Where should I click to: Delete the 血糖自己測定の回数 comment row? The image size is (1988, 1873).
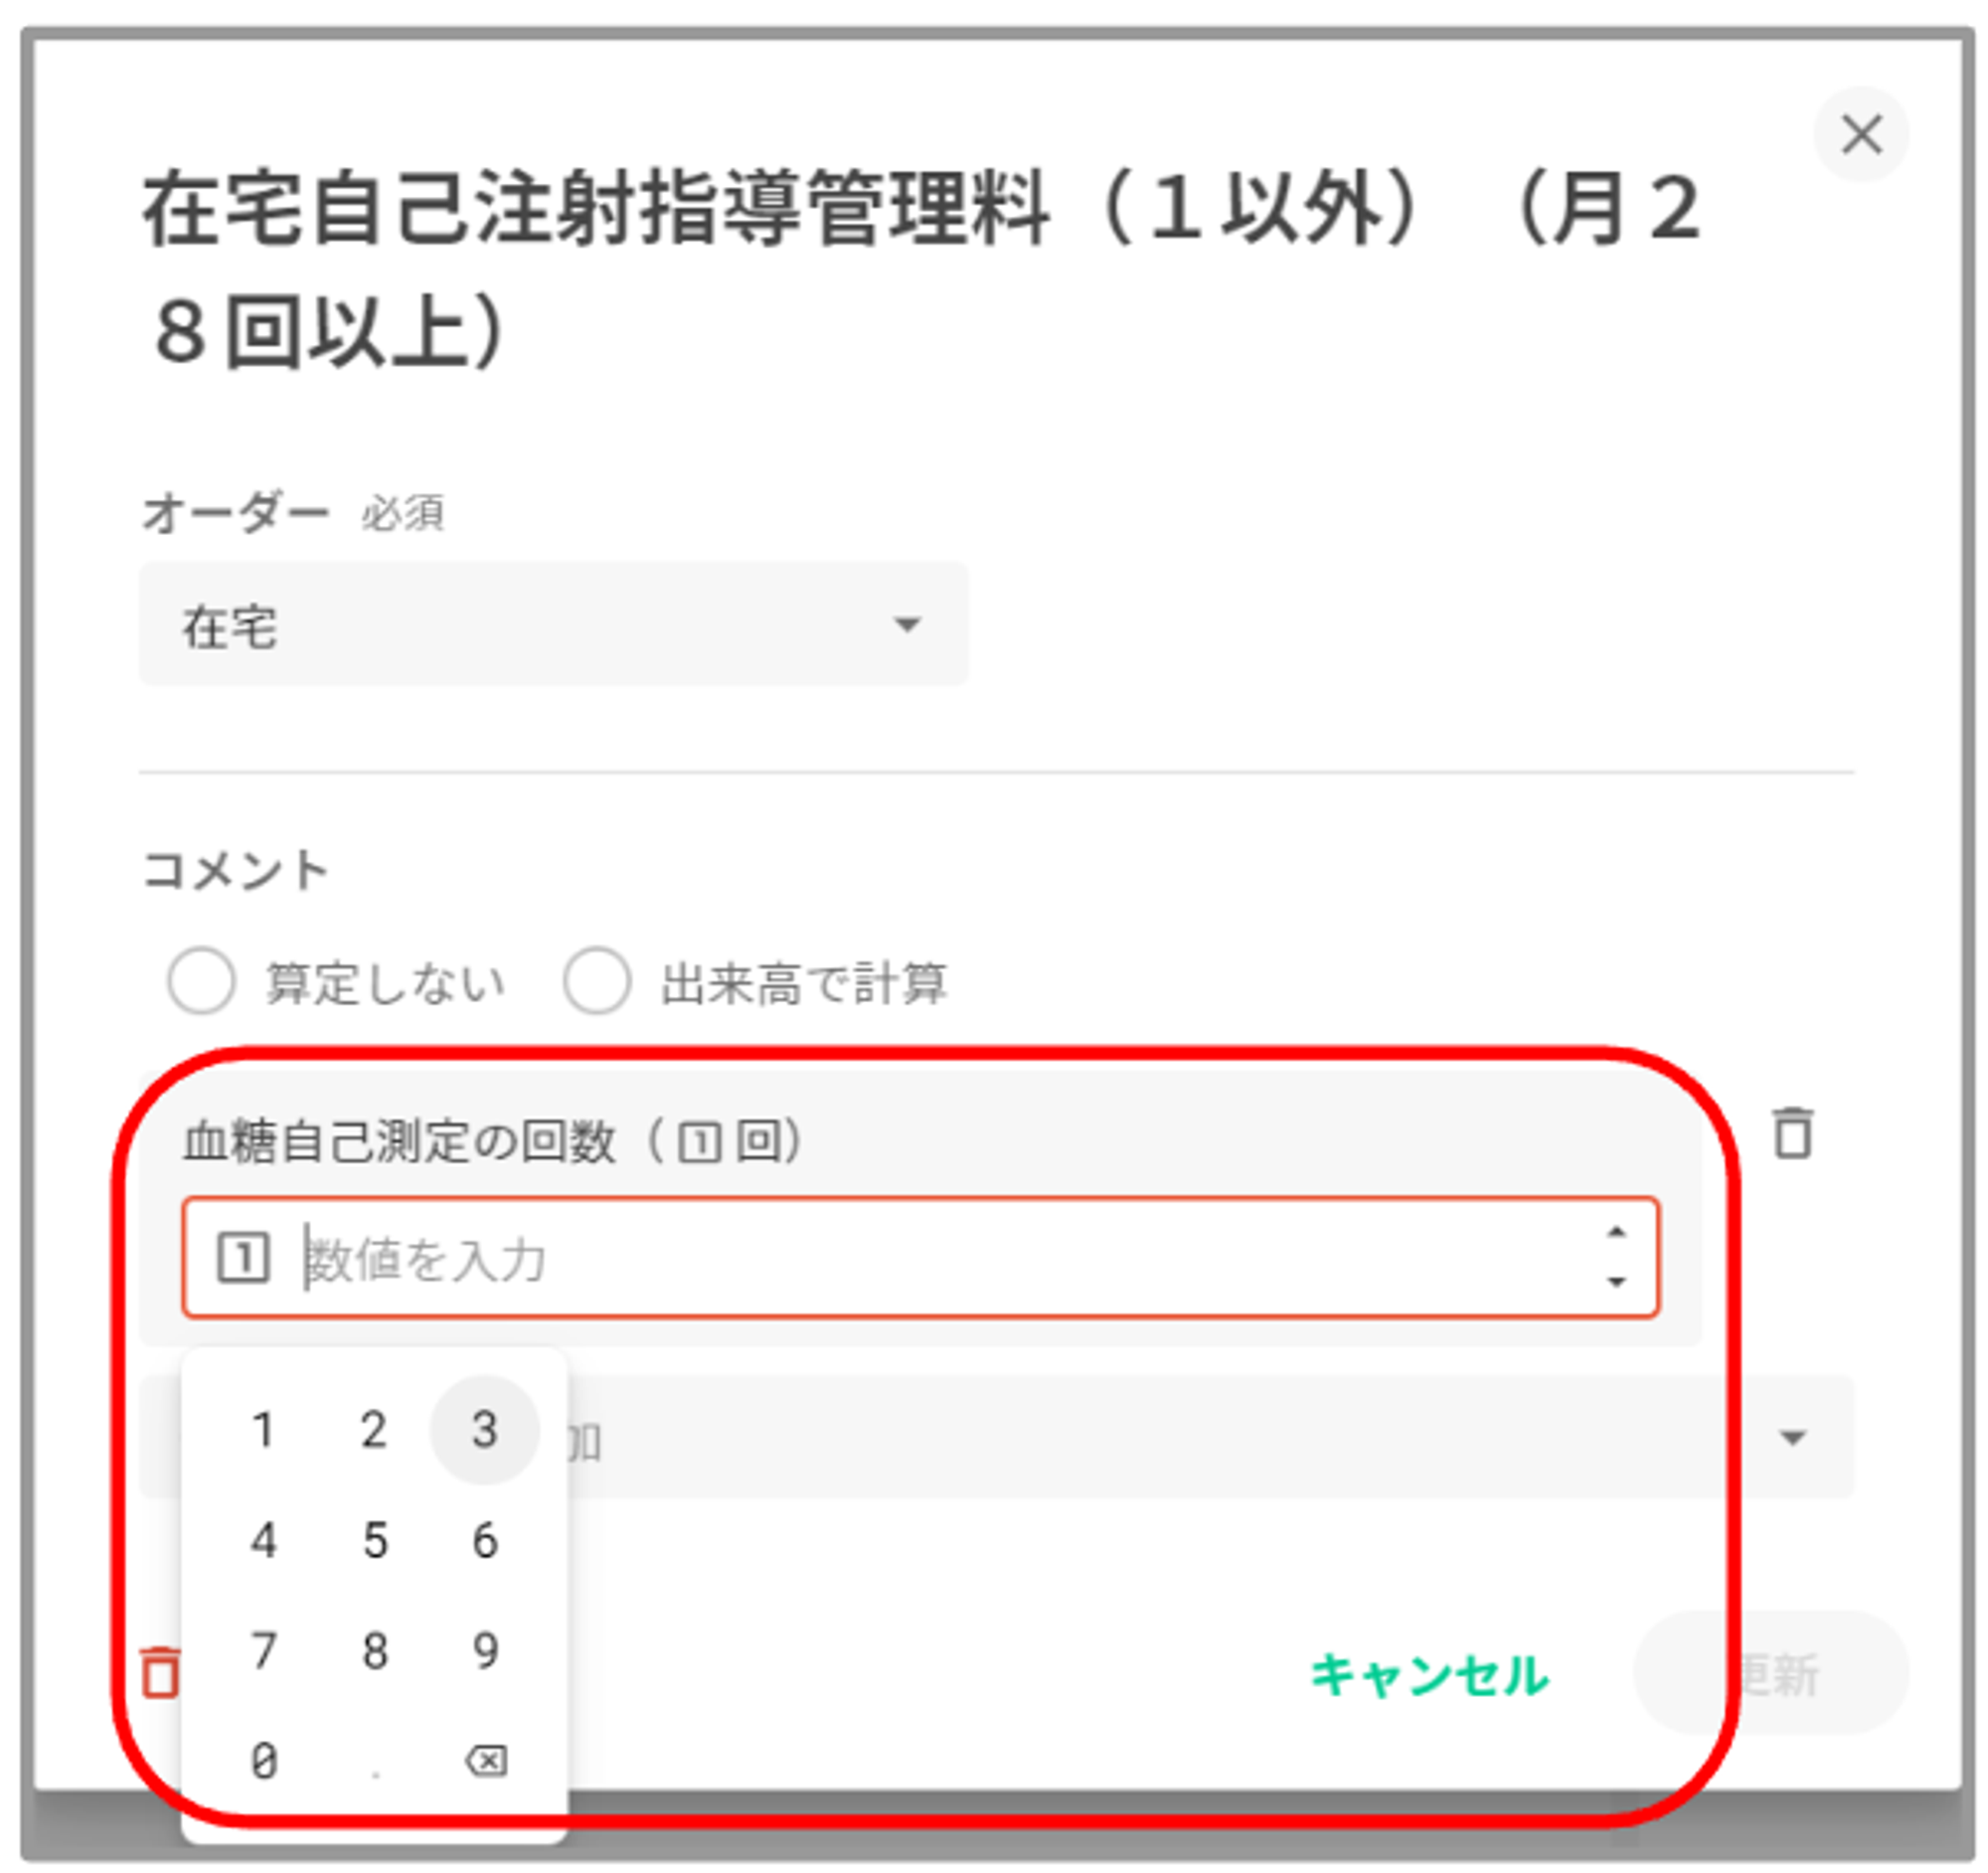1792,1134
